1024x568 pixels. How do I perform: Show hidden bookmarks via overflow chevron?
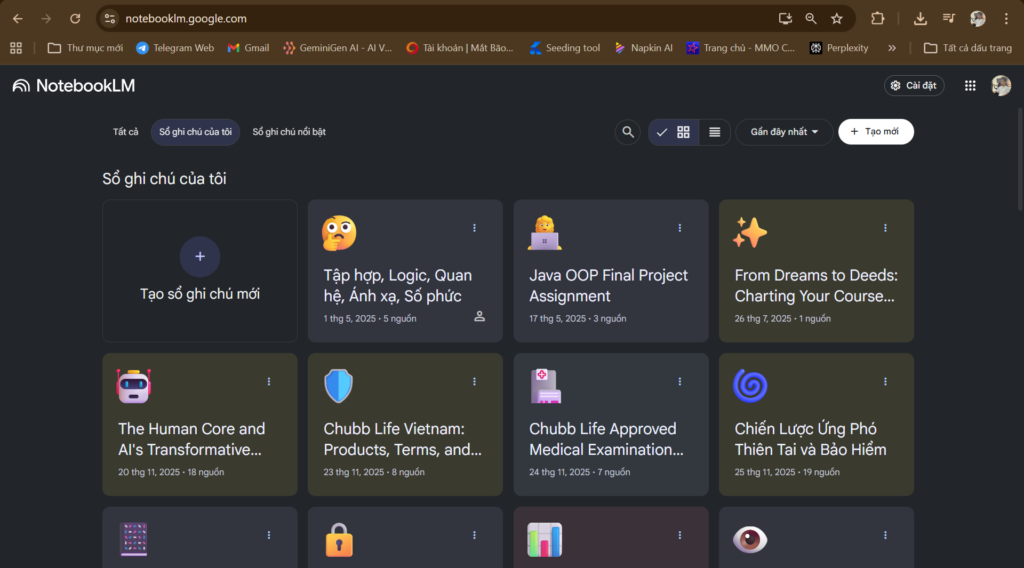point(892,48)
